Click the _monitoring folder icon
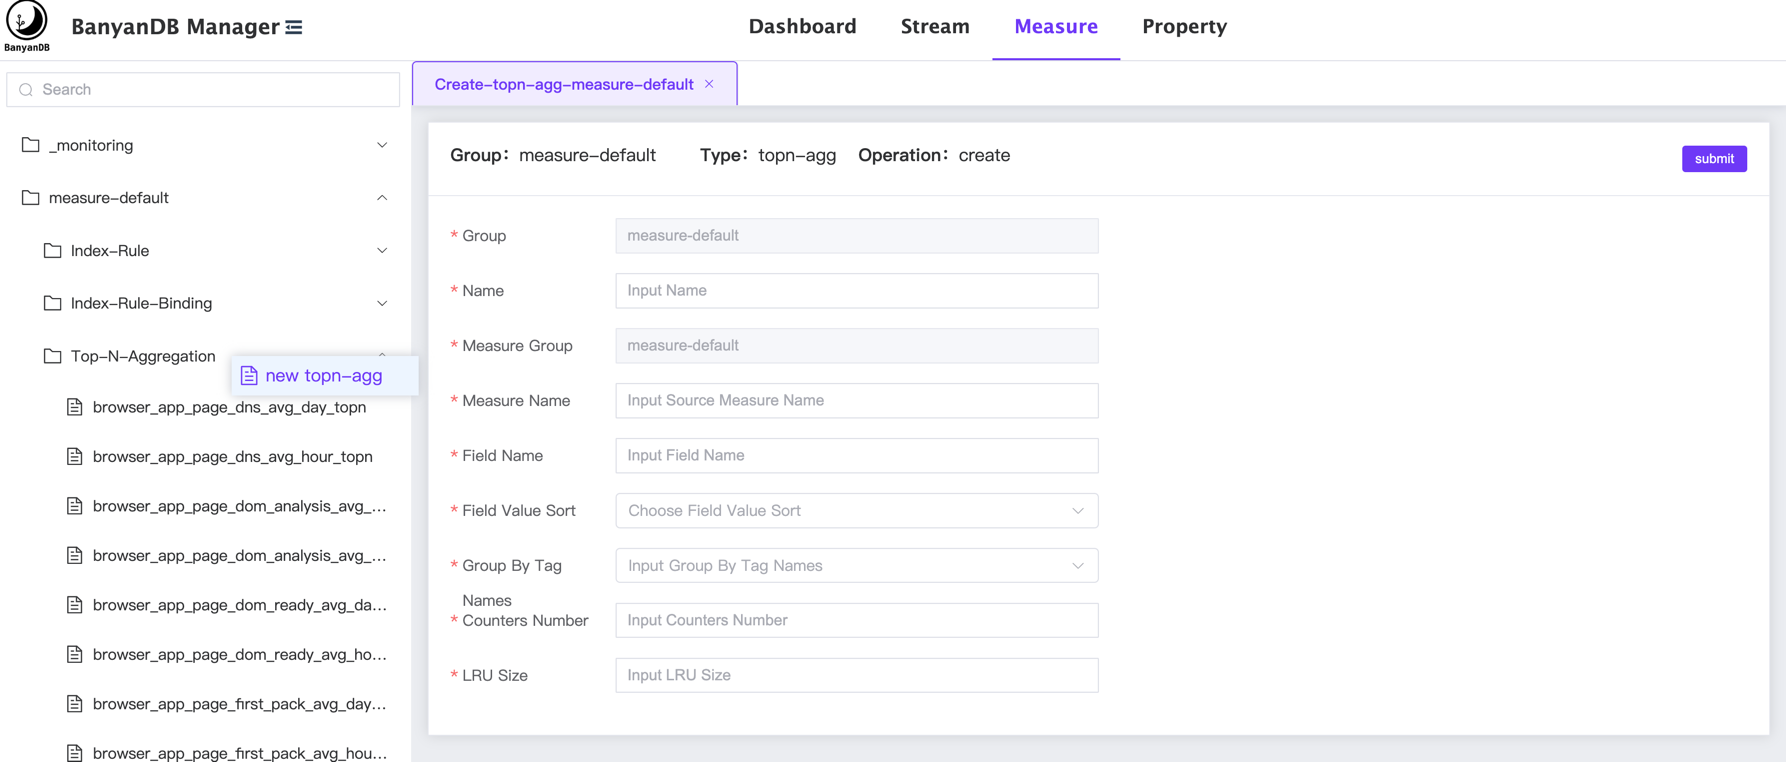 coord(31,145)
